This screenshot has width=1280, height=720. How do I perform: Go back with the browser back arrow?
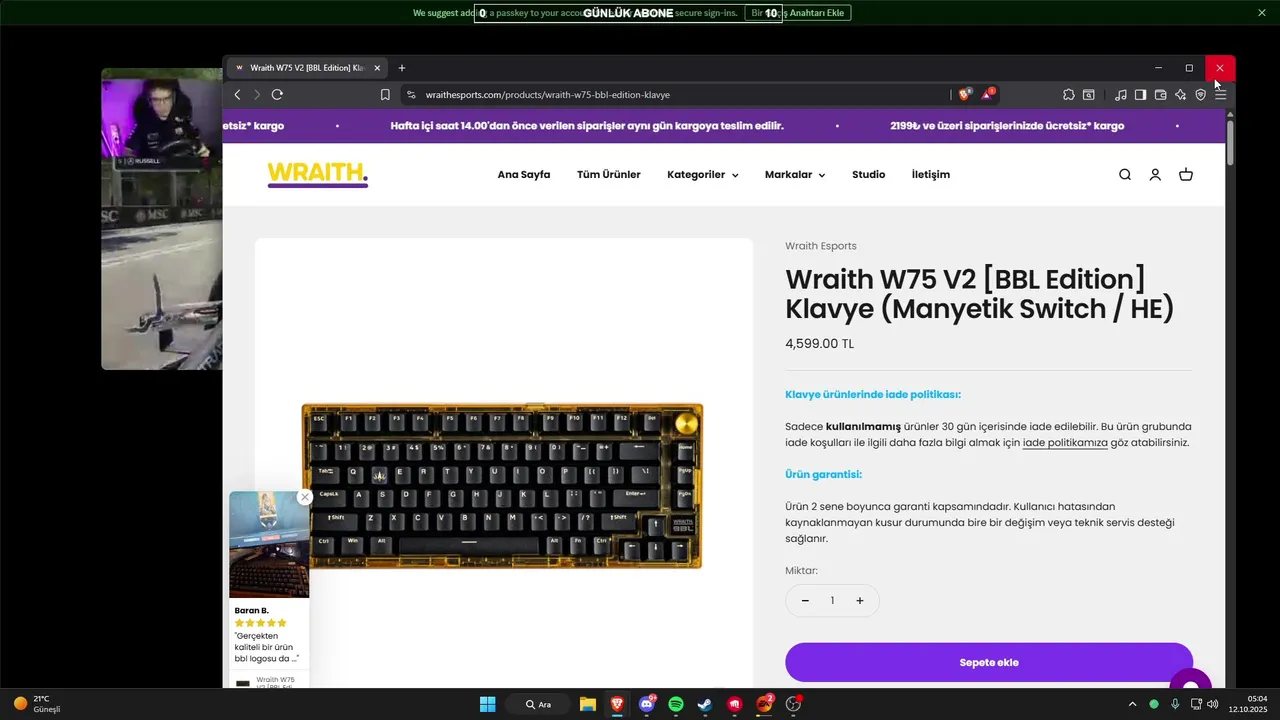(x=237, y=95)
